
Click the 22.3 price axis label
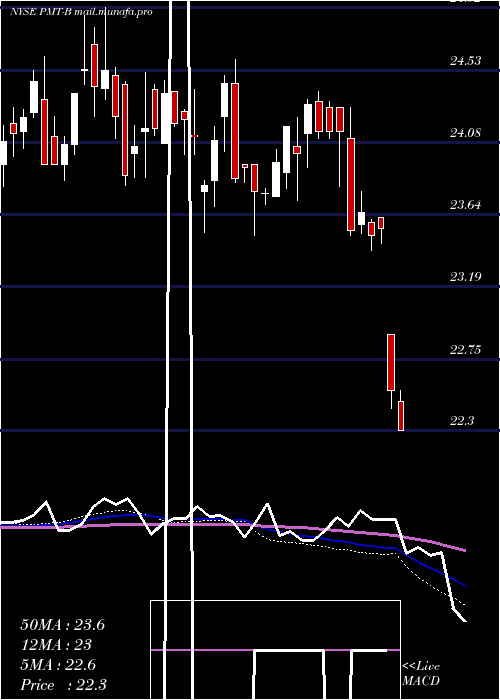pyautogui.click(x=462, y=421)
